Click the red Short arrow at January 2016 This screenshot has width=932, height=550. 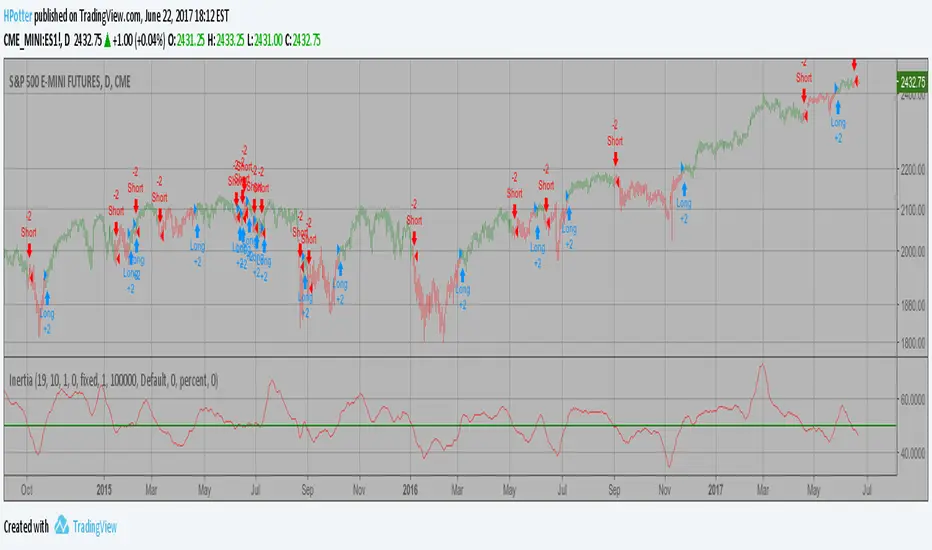pyautogui.click(x=414, y=238)
